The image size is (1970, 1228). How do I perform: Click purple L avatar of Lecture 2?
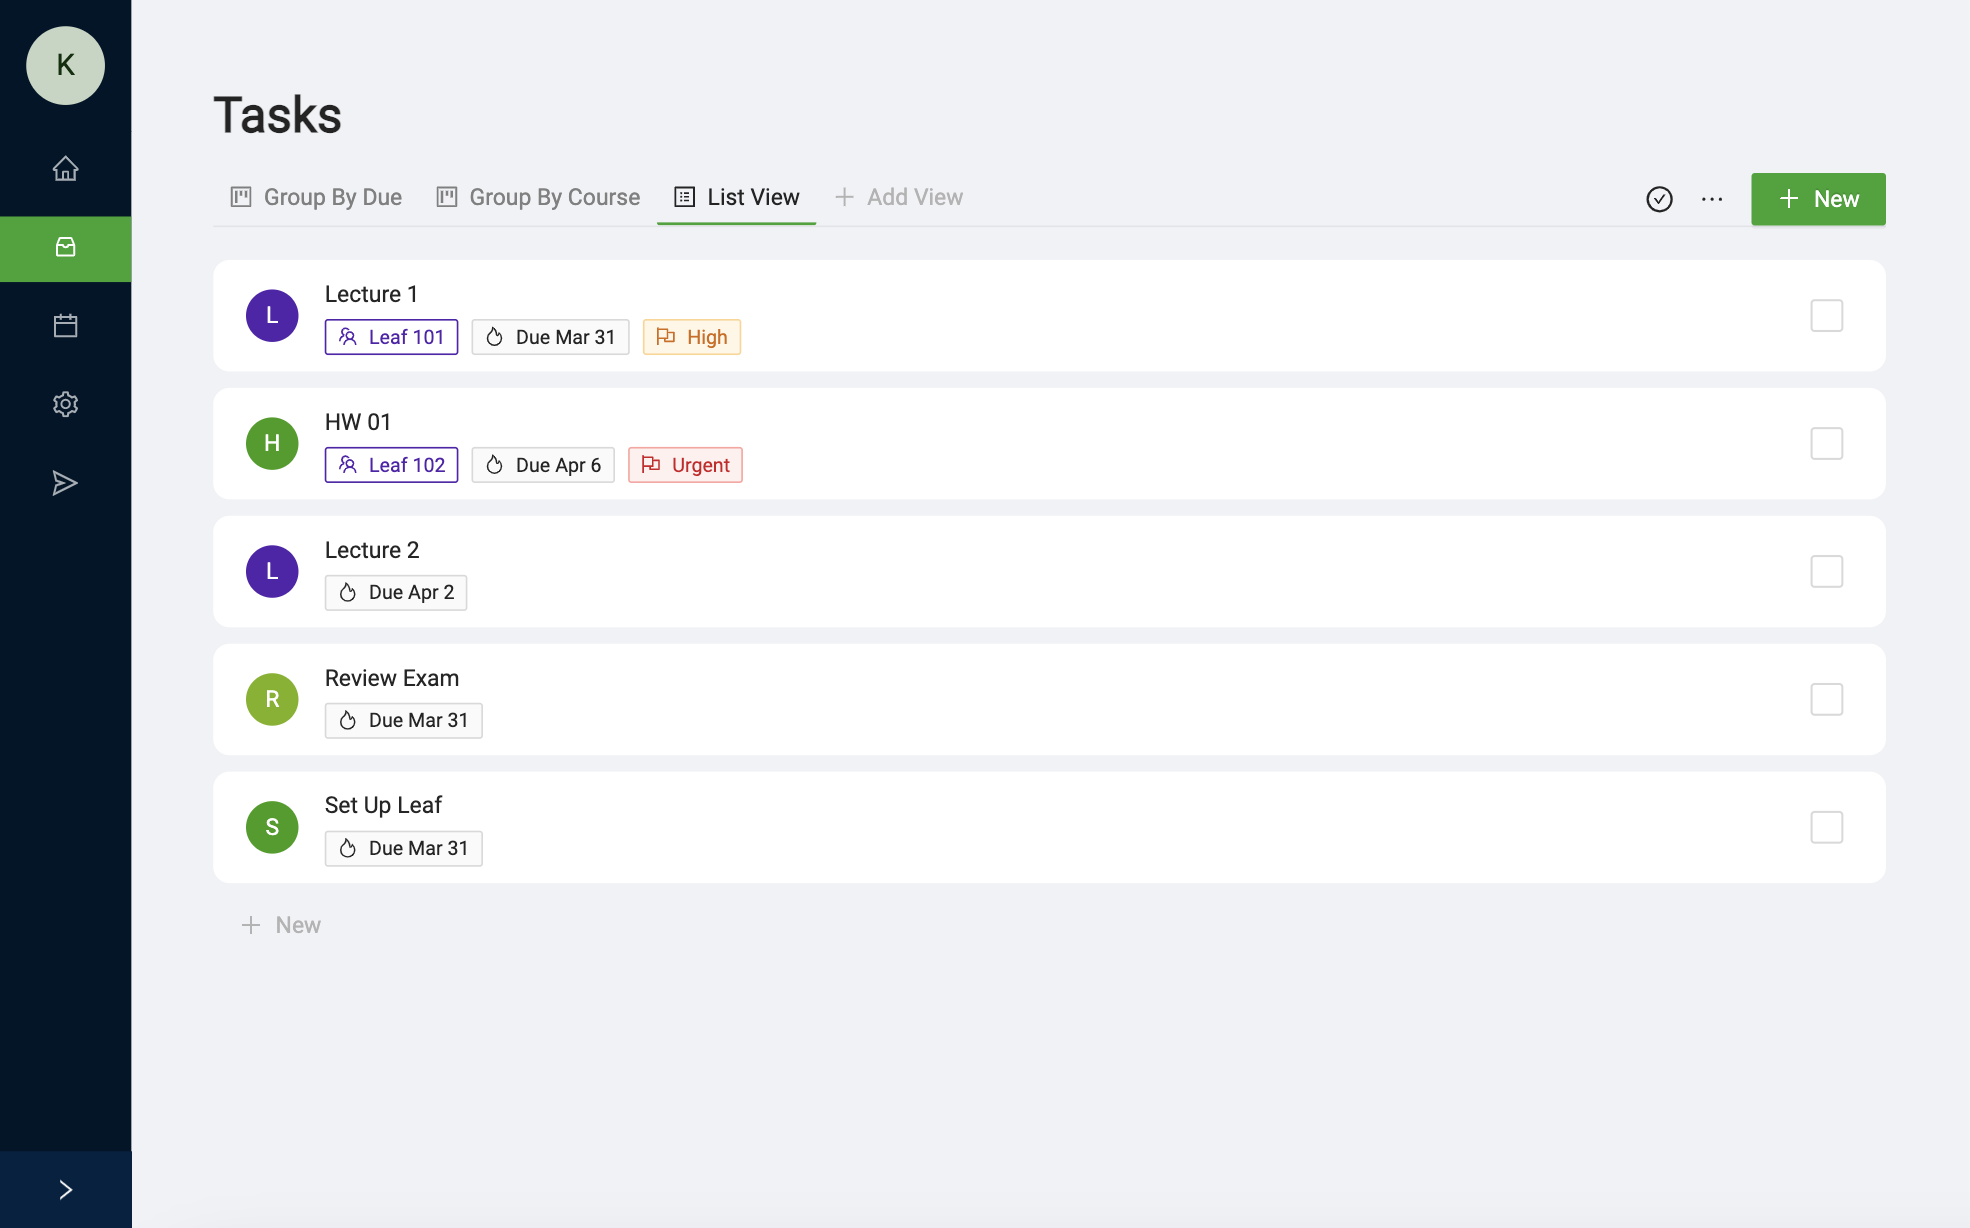272,571
